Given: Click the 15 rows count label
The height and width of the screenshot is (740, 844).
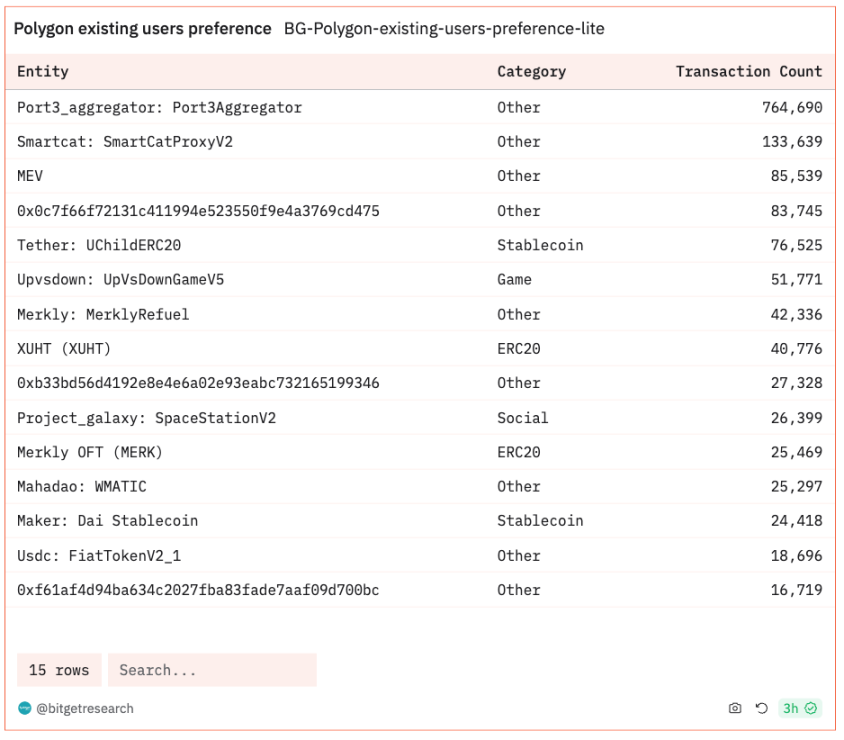Looking at the screenshot, I should point(59,670).
